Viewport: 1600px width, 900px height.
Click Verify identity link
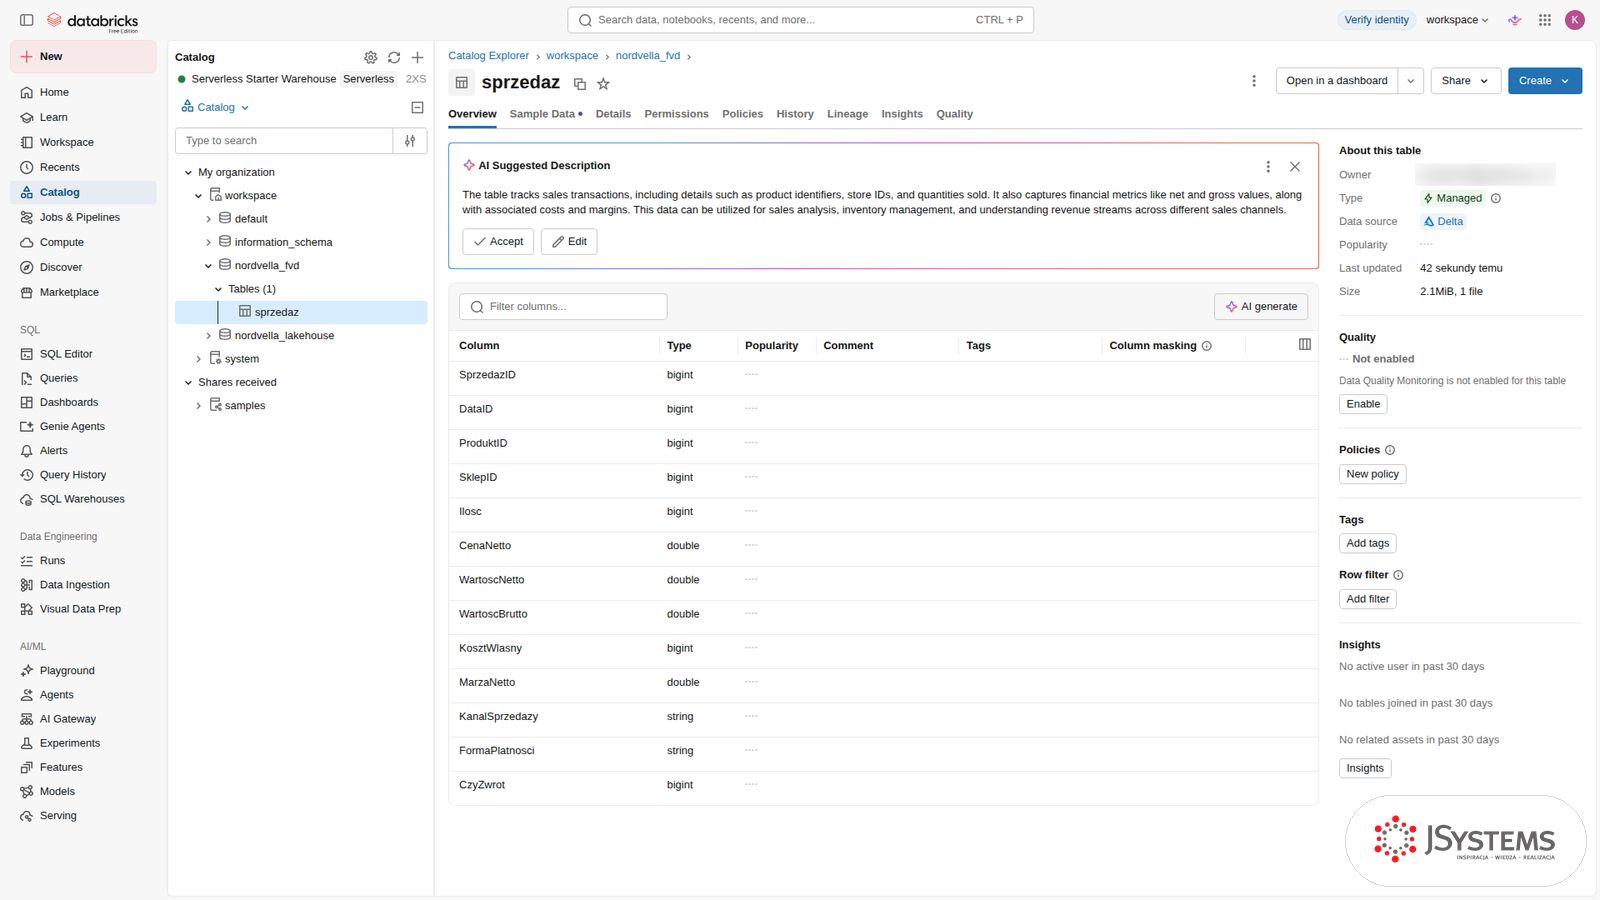click(1376, 20)
